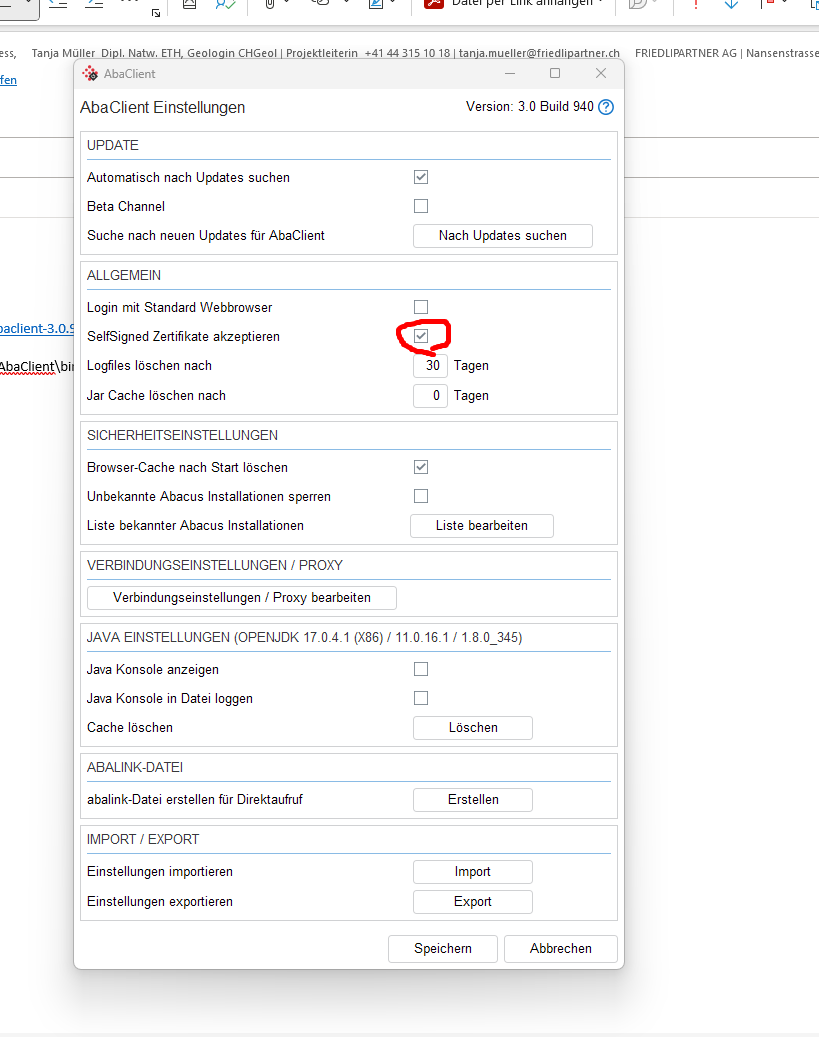Enable the Beta Channel checkbox

click(421, 206)
